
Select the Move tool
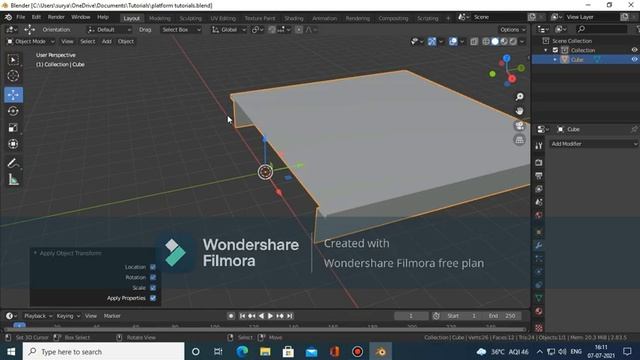click(13, 95)
